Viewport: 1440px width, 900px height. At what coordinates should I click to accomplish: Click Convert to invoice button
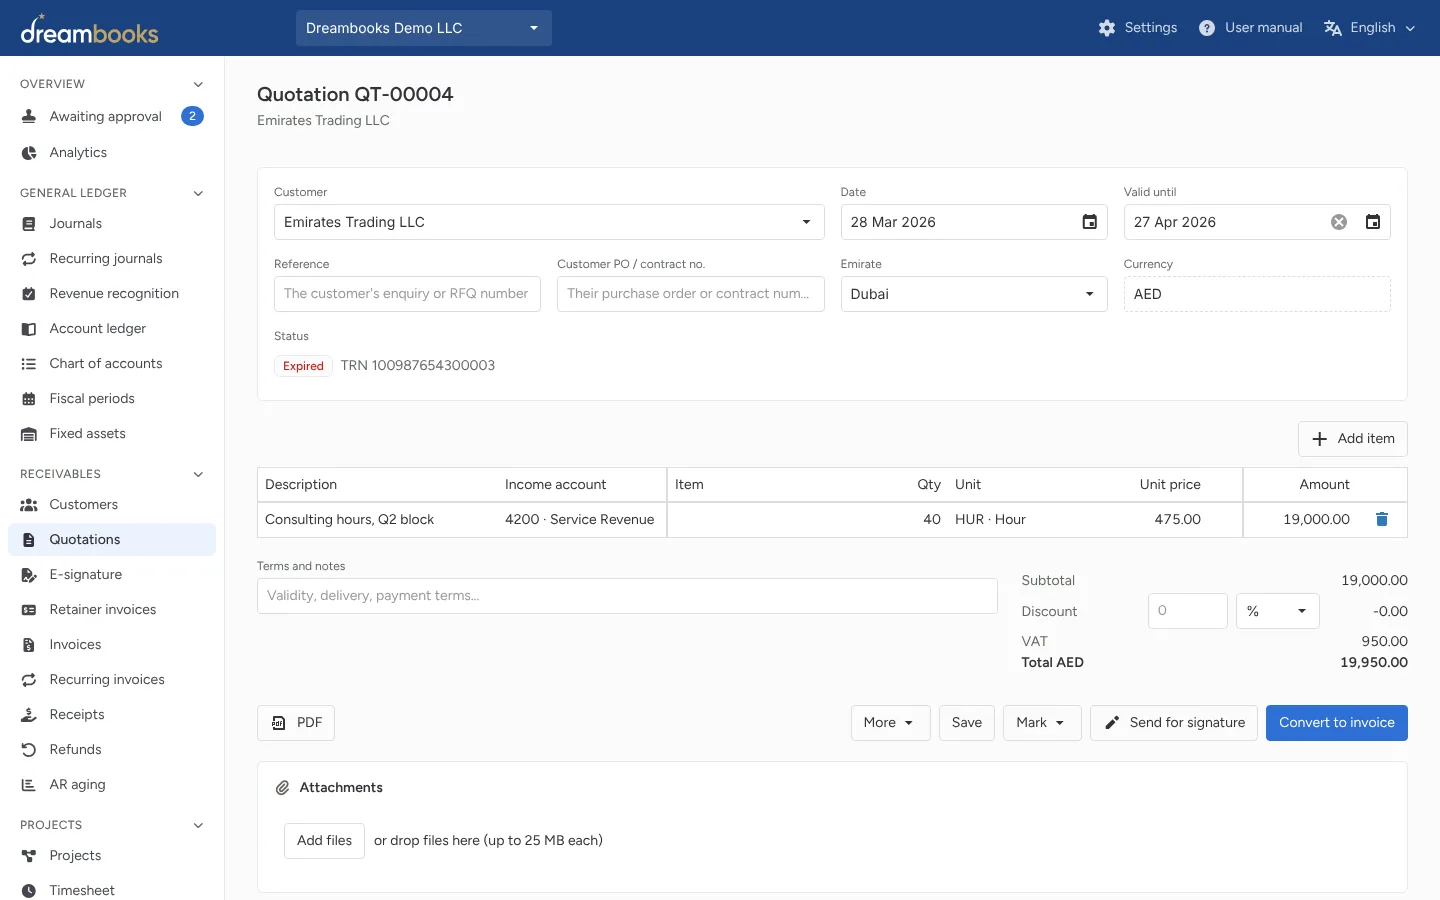click(x=1337, y=723)
